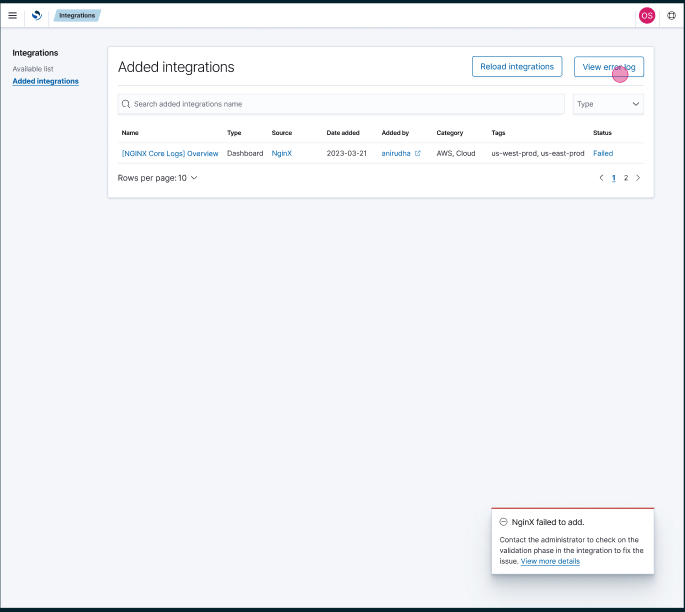Go to page 1

(614, 178)
